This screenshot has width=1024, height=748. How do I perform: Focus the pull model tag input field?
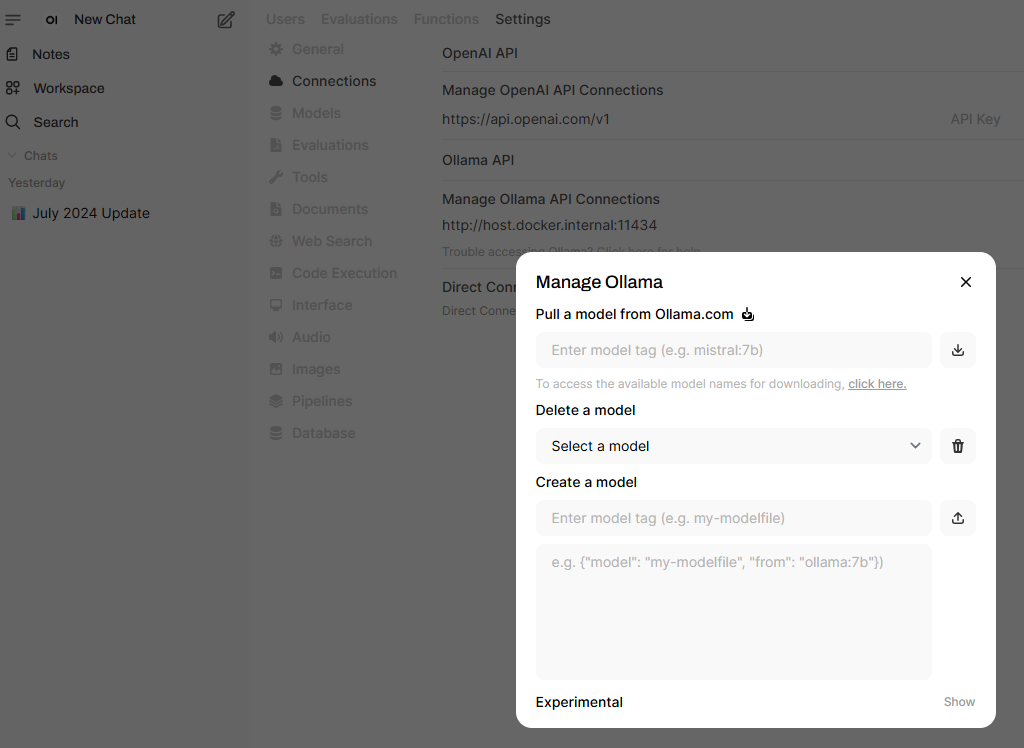click(x=733, y=350)
